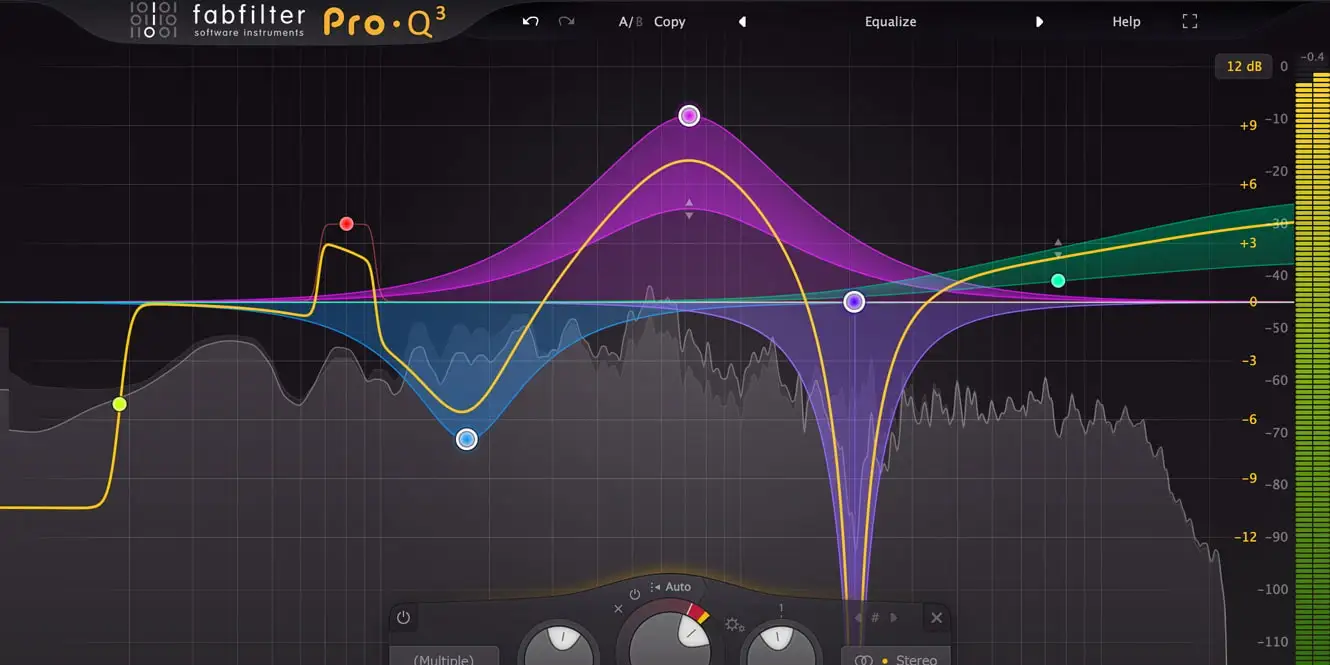
Task: Load the next preset with right arrow
Action: [x=1039, y=21]
